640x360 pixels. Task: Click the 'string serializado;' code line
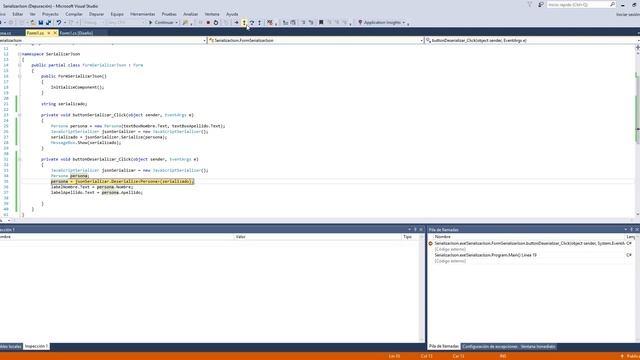pos(64,104)
